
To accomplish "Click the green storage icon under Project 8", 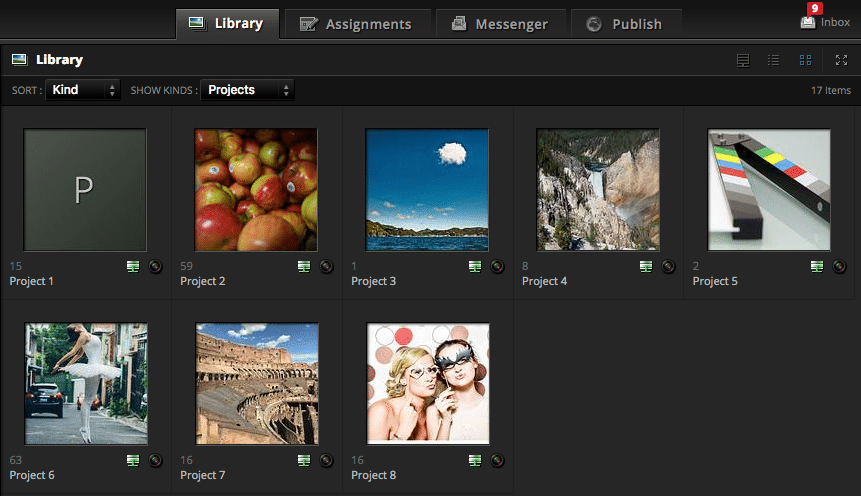I will (x=475, y=460).
